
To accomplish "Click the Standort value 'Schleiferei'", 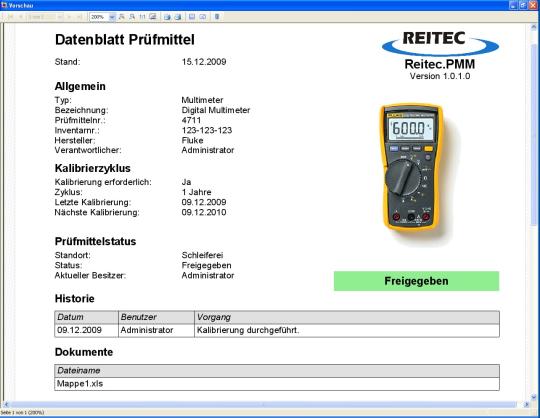I will 202,255.
